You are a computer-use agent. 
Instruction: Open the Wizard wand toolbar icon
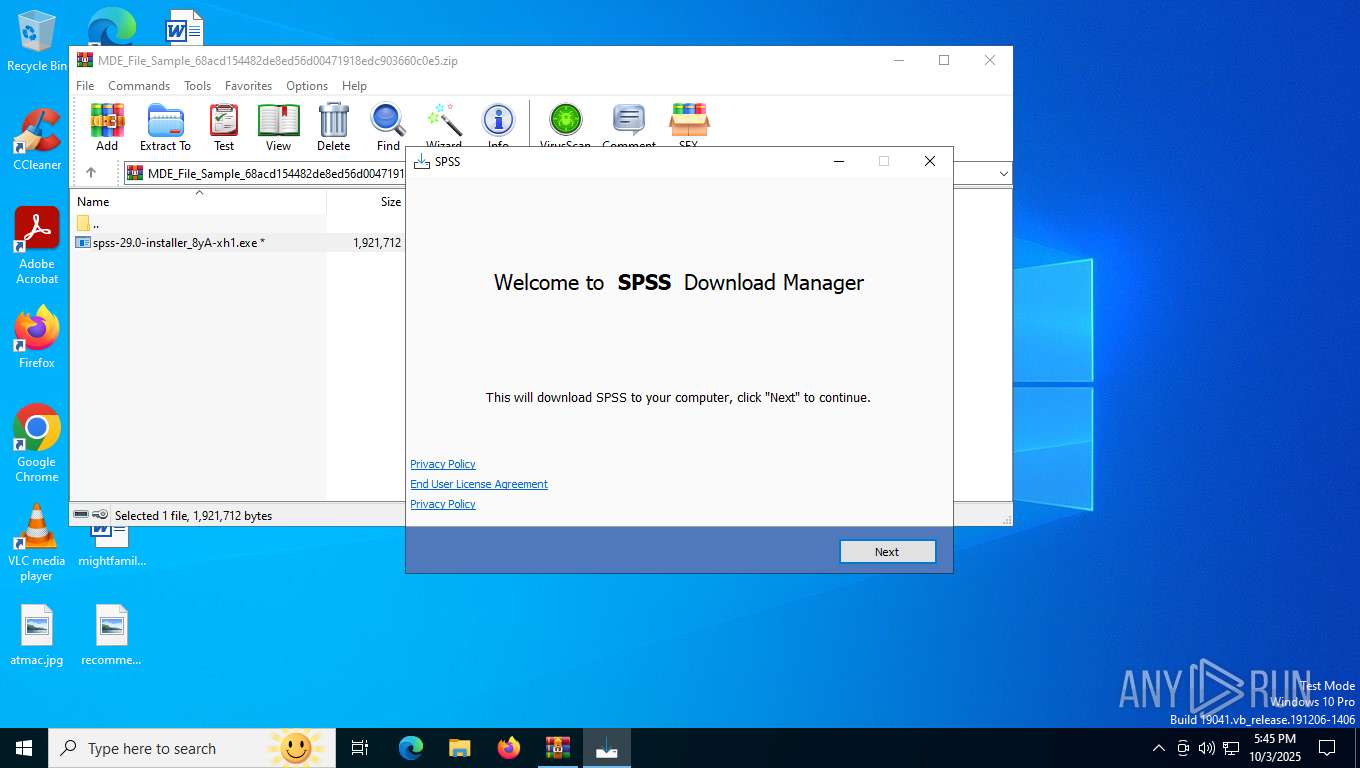[444, 124]
